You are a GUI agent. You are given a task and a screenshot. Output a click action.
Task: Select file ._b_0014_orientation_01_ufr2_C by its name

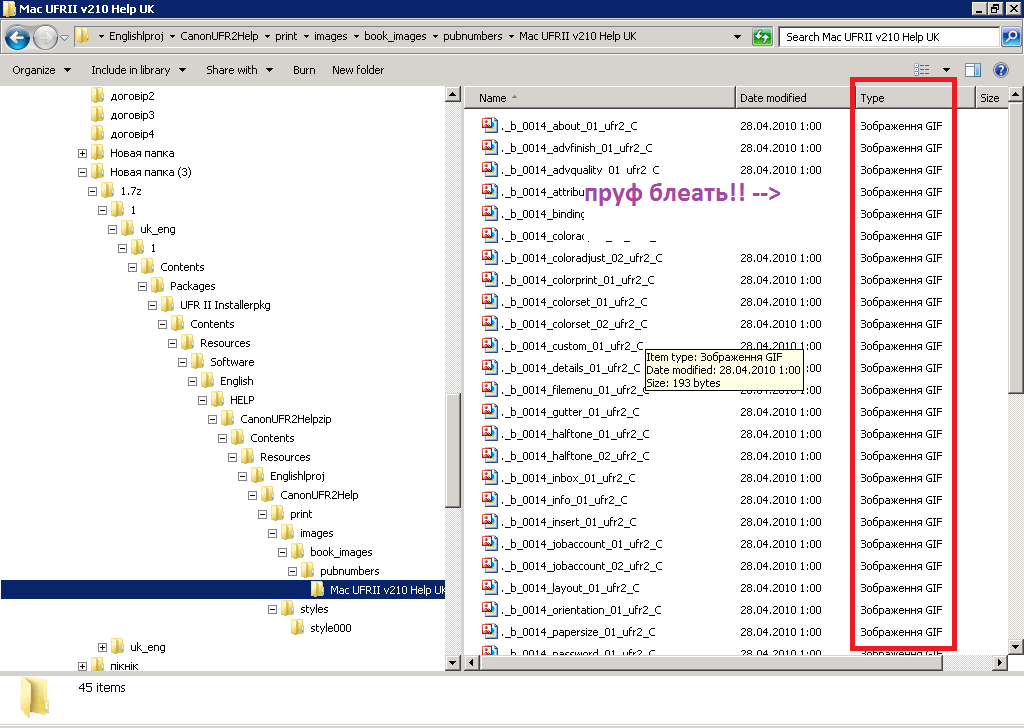click(581, 610)
